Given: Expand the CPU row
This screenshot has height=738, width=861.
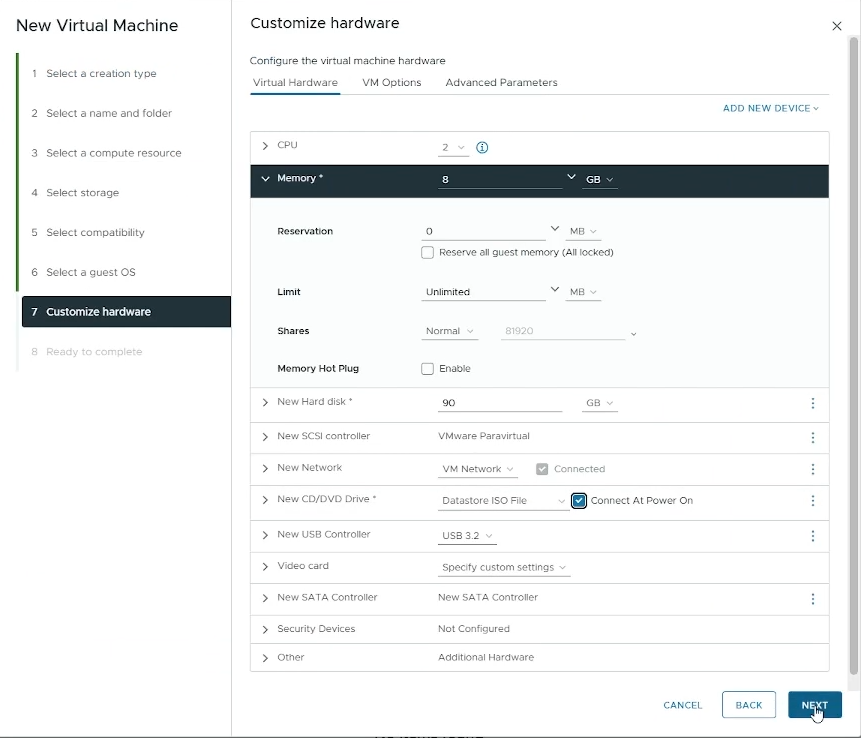Looking at the screenshot, I should [264, 146].
